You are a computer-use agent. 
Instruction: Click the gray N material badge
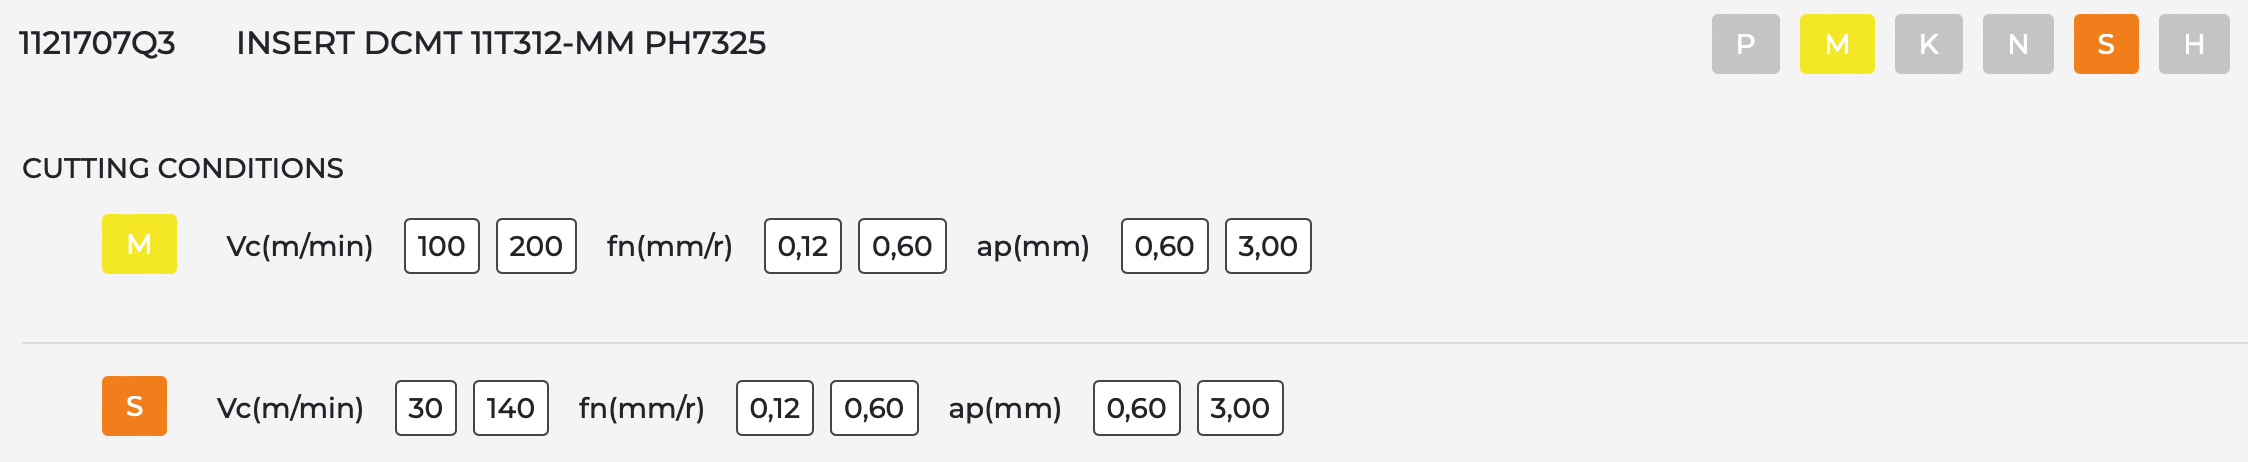[x=2018, y=44]
